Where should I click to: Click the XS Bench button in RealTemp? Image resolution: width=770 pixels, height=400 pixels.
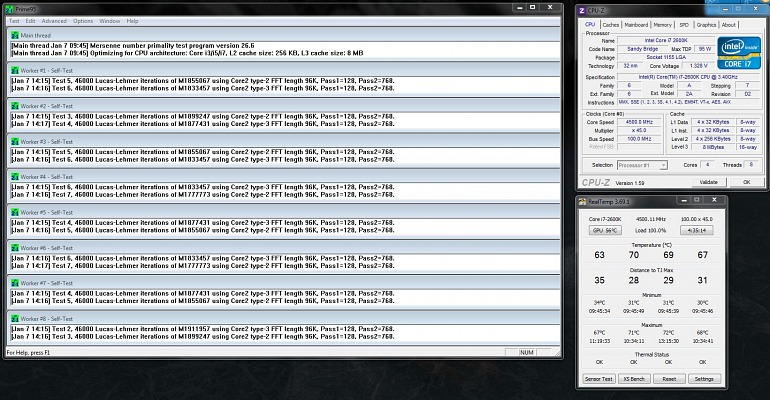tap(634, 379)
